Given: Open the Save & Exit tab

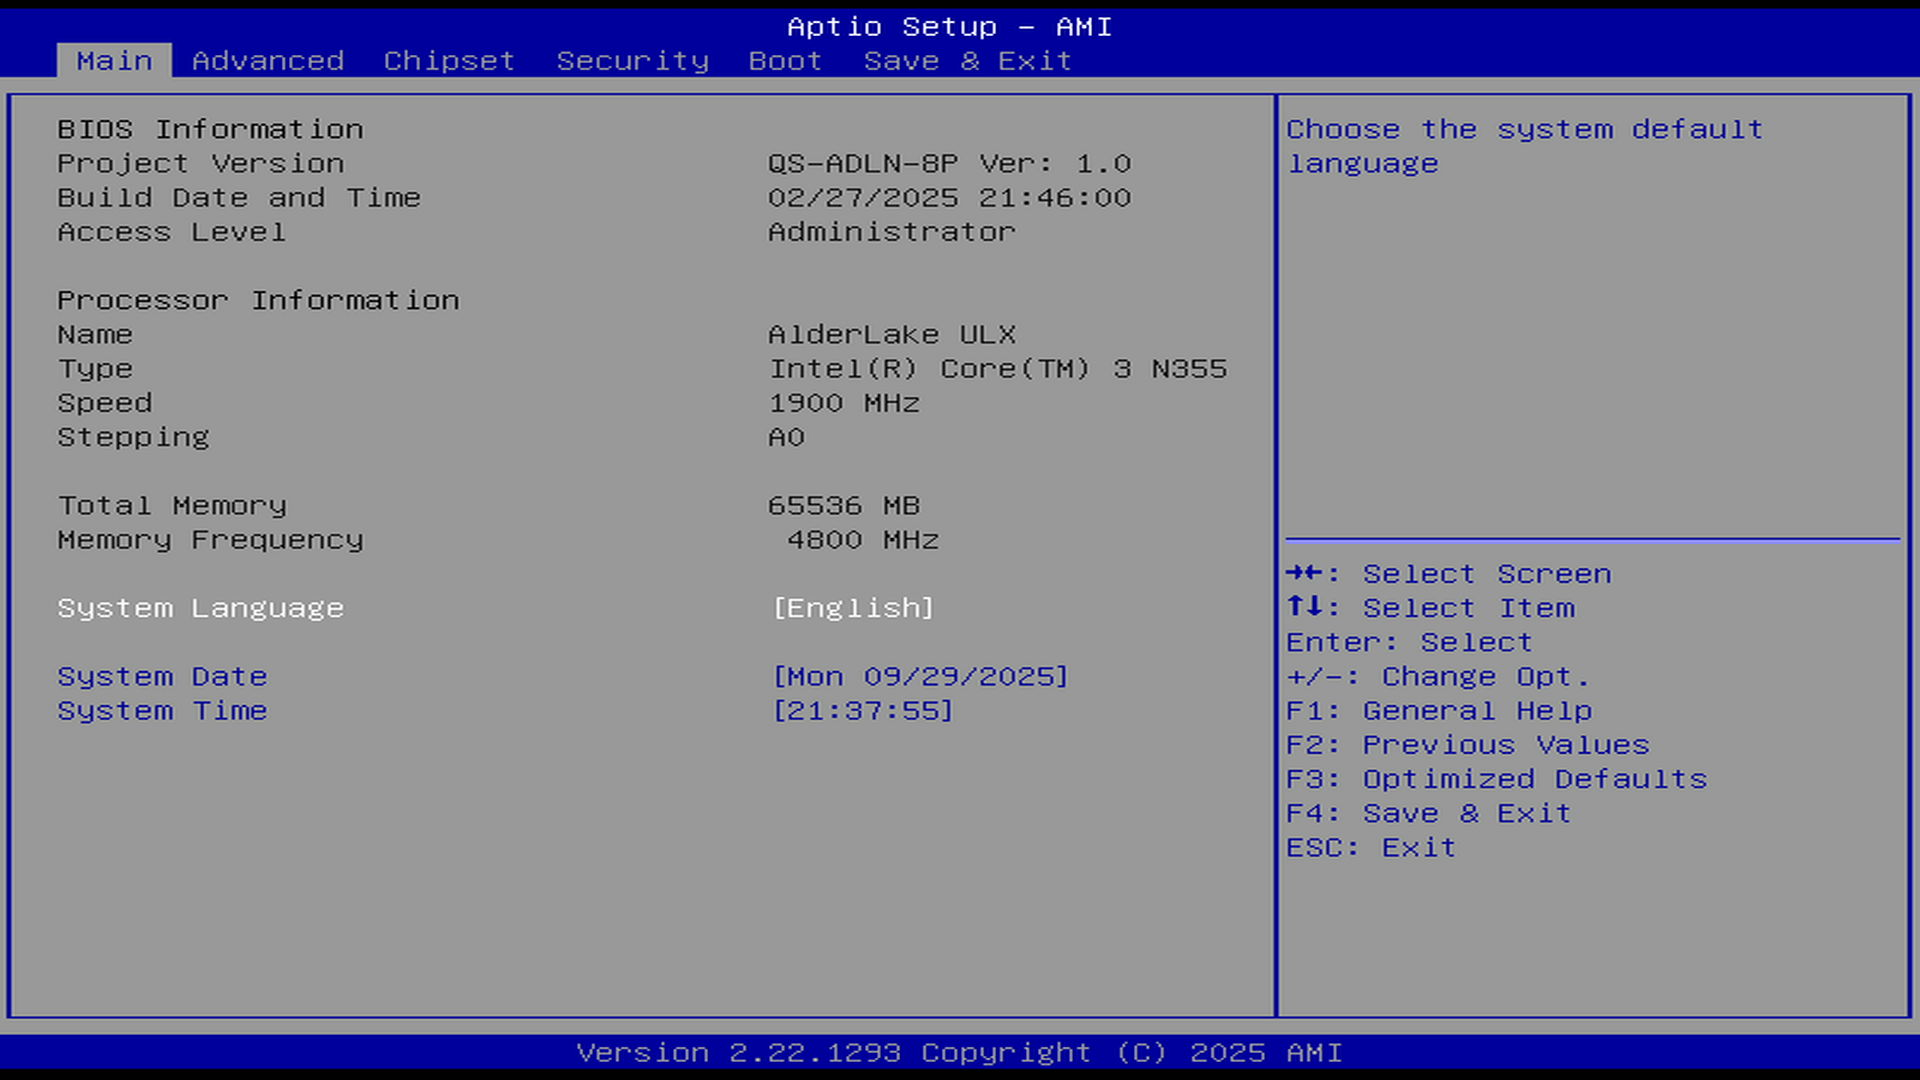Looking at the screenshot, I should coord(967,61).
